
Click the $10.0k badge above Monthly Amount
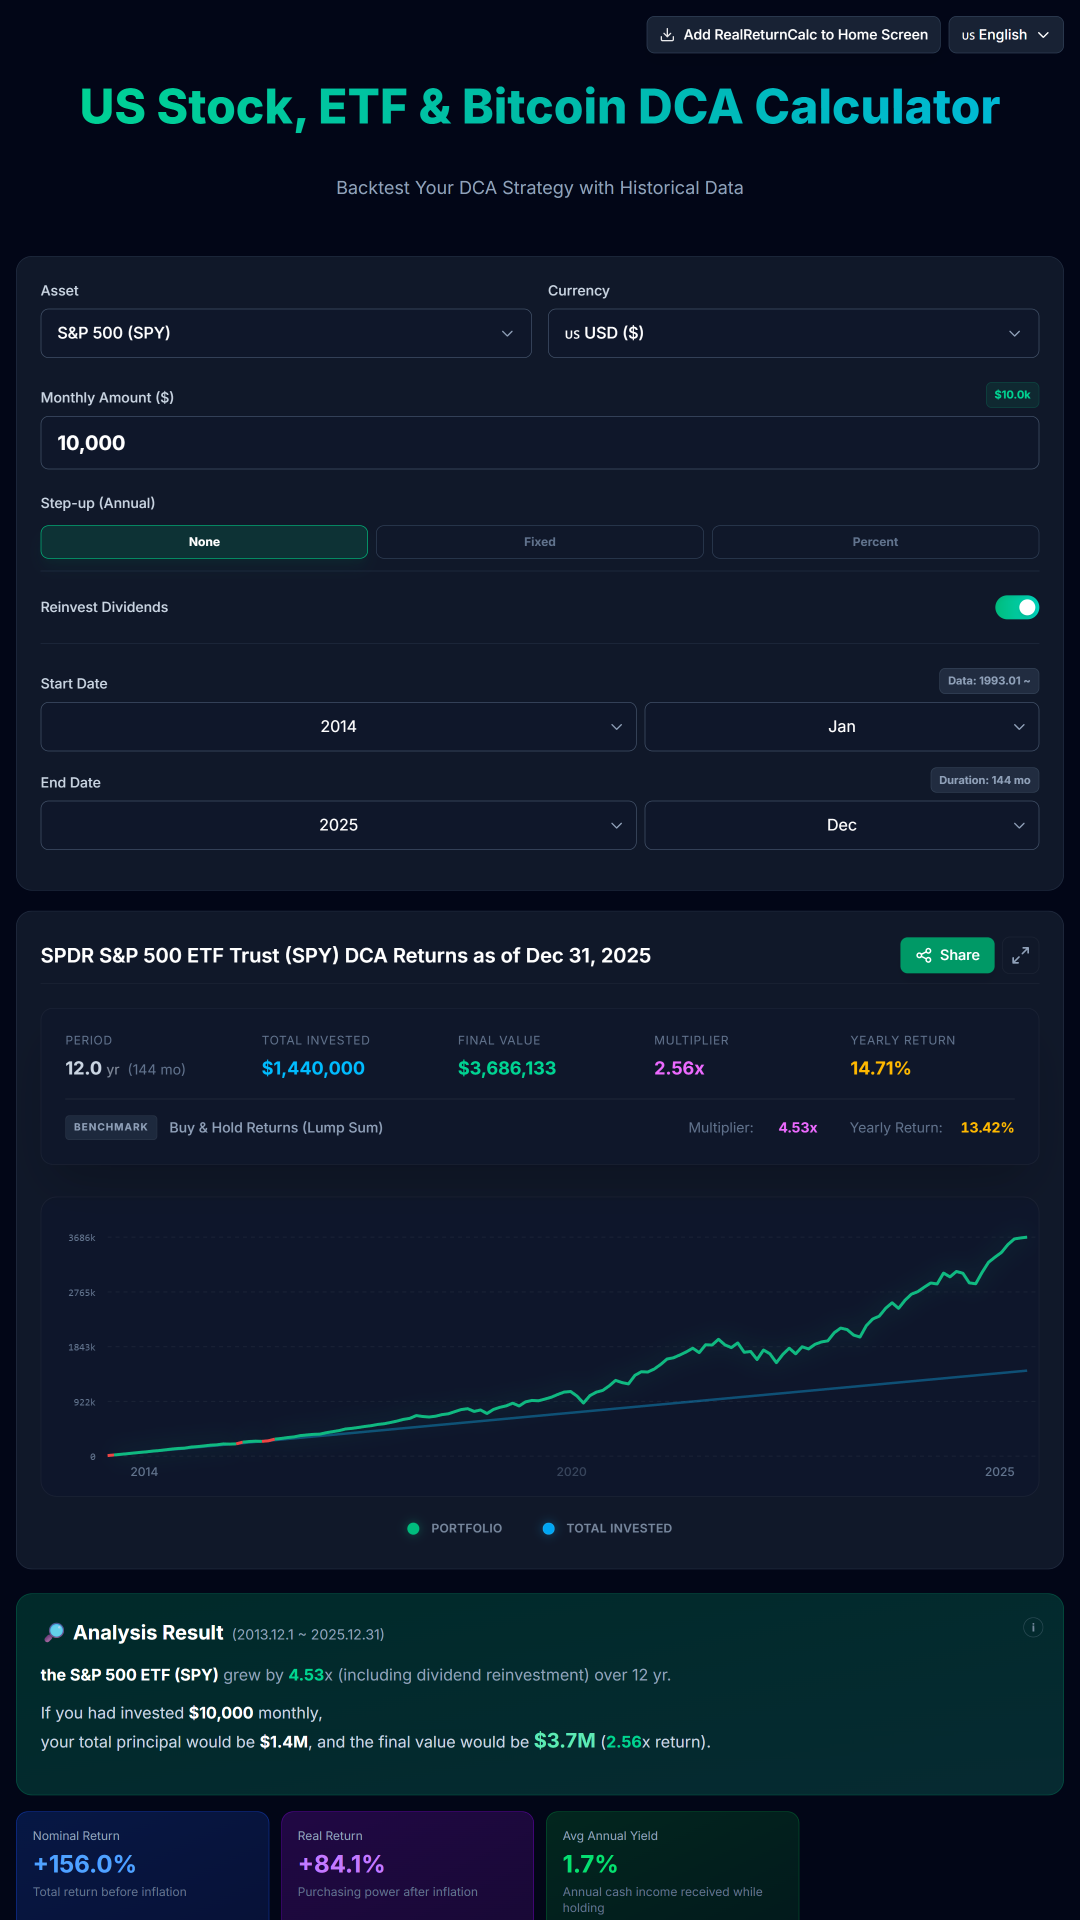coord(1011,395)
